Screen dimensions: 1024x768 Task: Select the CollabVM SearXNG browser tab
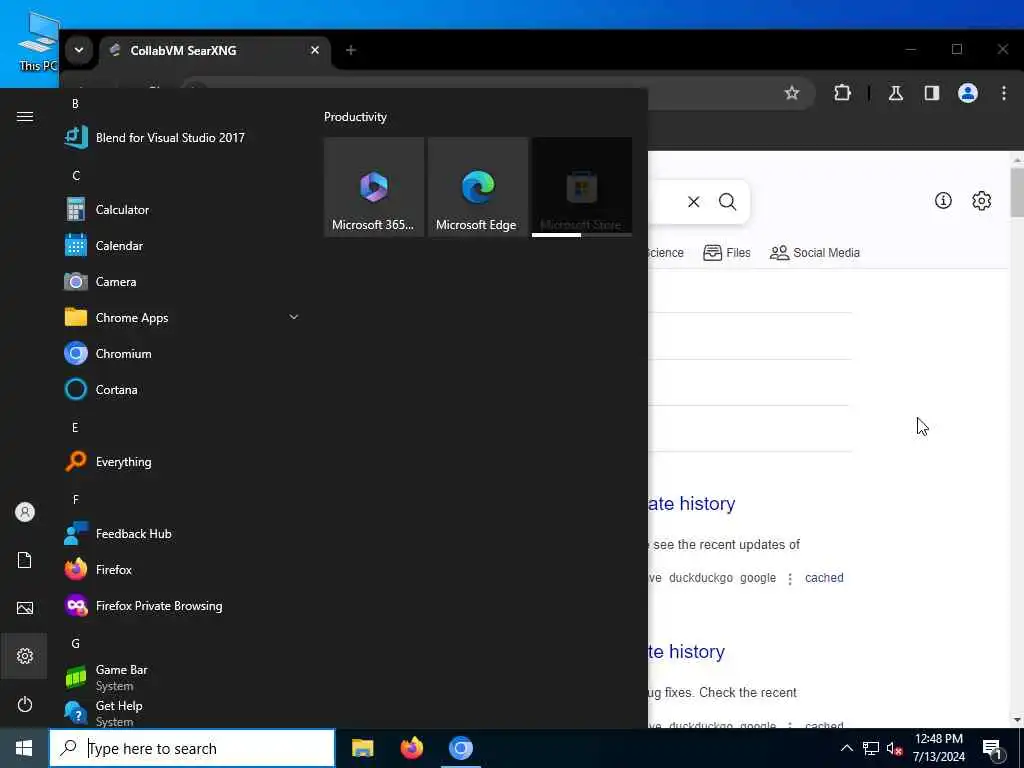214,50
